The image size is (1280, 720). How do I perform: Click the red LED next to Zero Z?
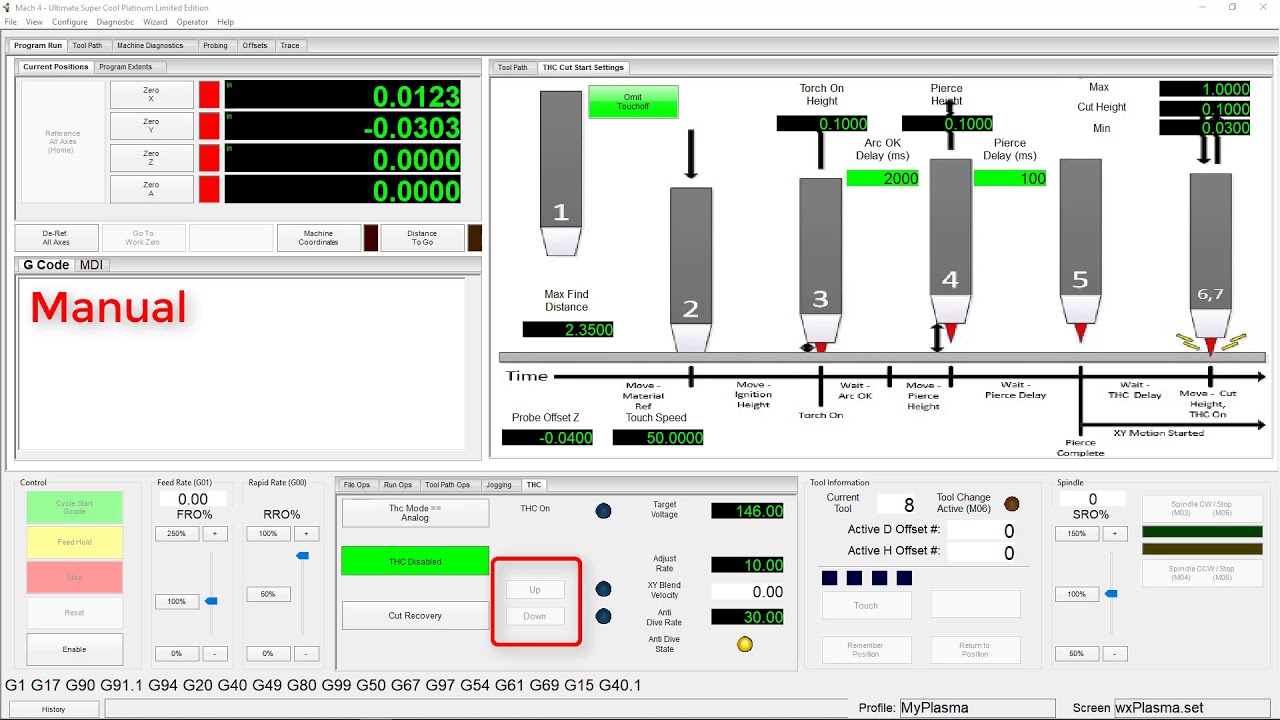[x=209, y=158]
